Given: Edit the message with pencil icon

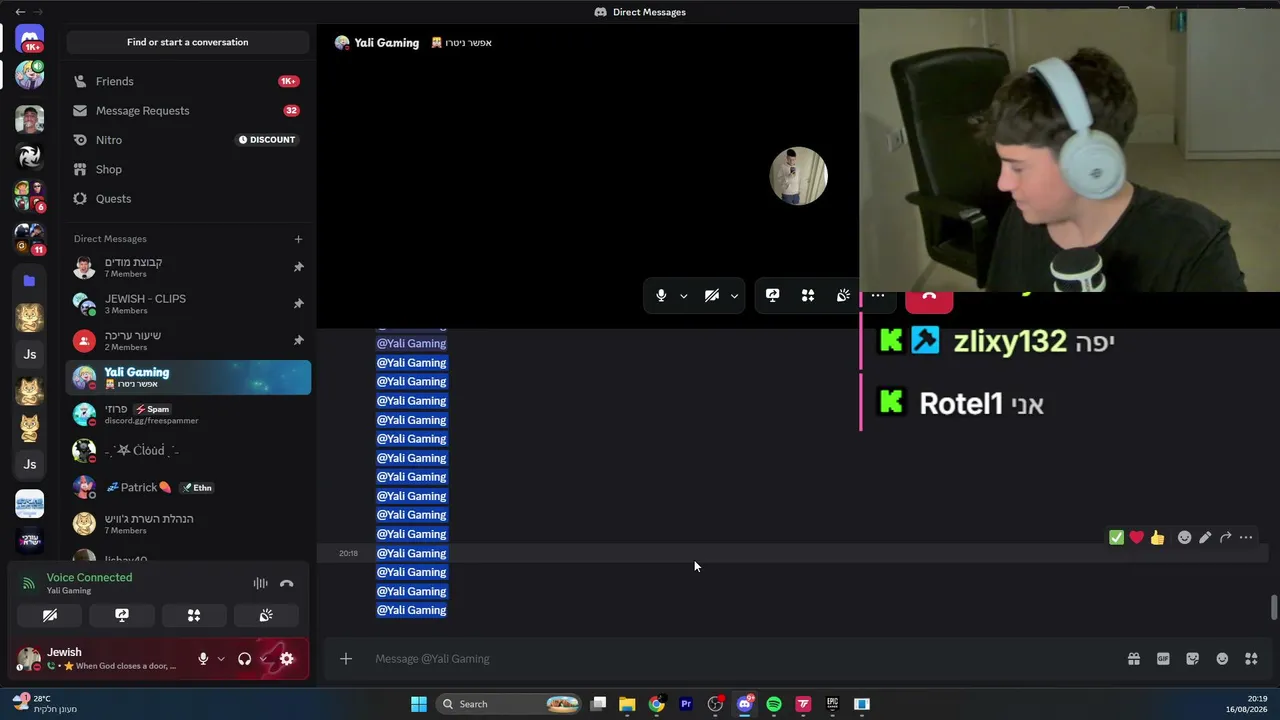Looking at the screenshot, I should point(1205,538).
